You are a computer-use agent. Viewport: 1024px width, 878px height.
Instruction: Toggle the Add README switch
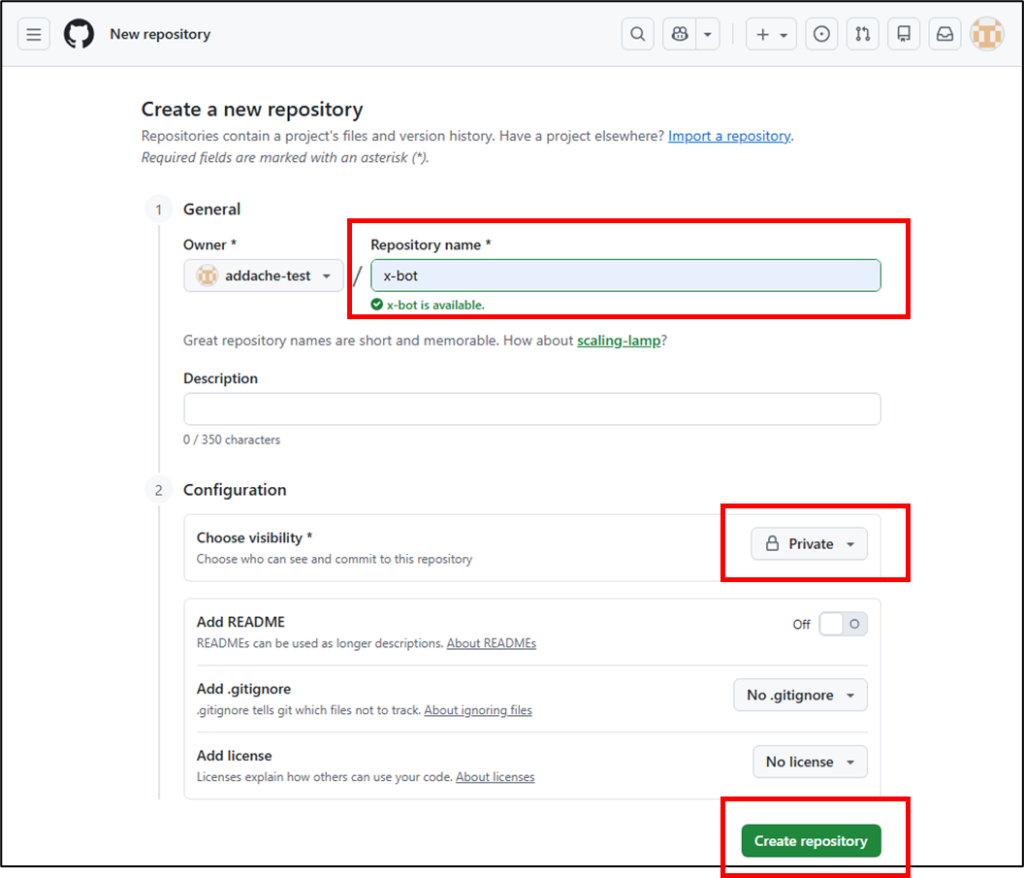point(842,624)
